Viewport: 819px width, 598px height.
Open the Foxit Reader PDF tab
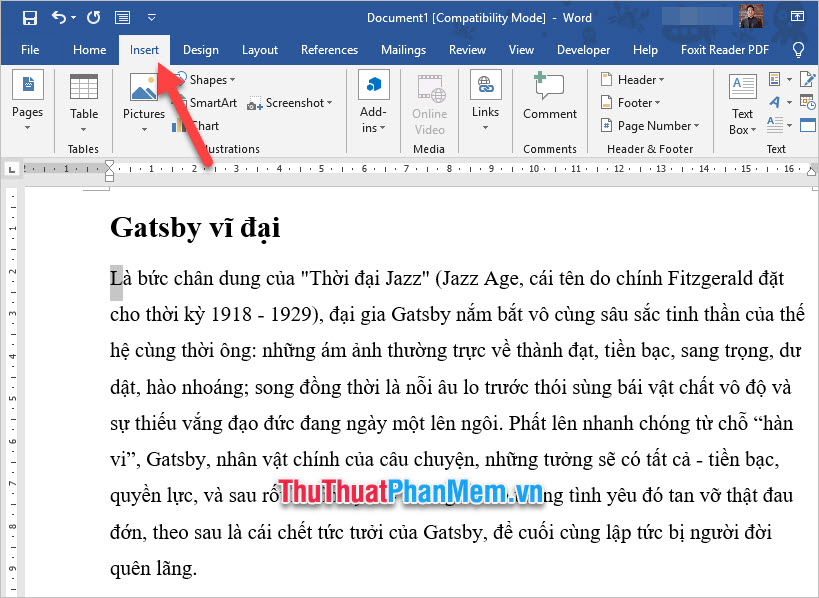click(x=724, y=50)
